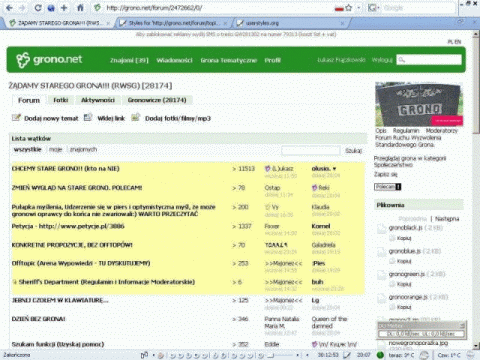The height and width of the screenshot is (360, 480).
Task: Open the Sheriff's Department thread
Action: 107,282
